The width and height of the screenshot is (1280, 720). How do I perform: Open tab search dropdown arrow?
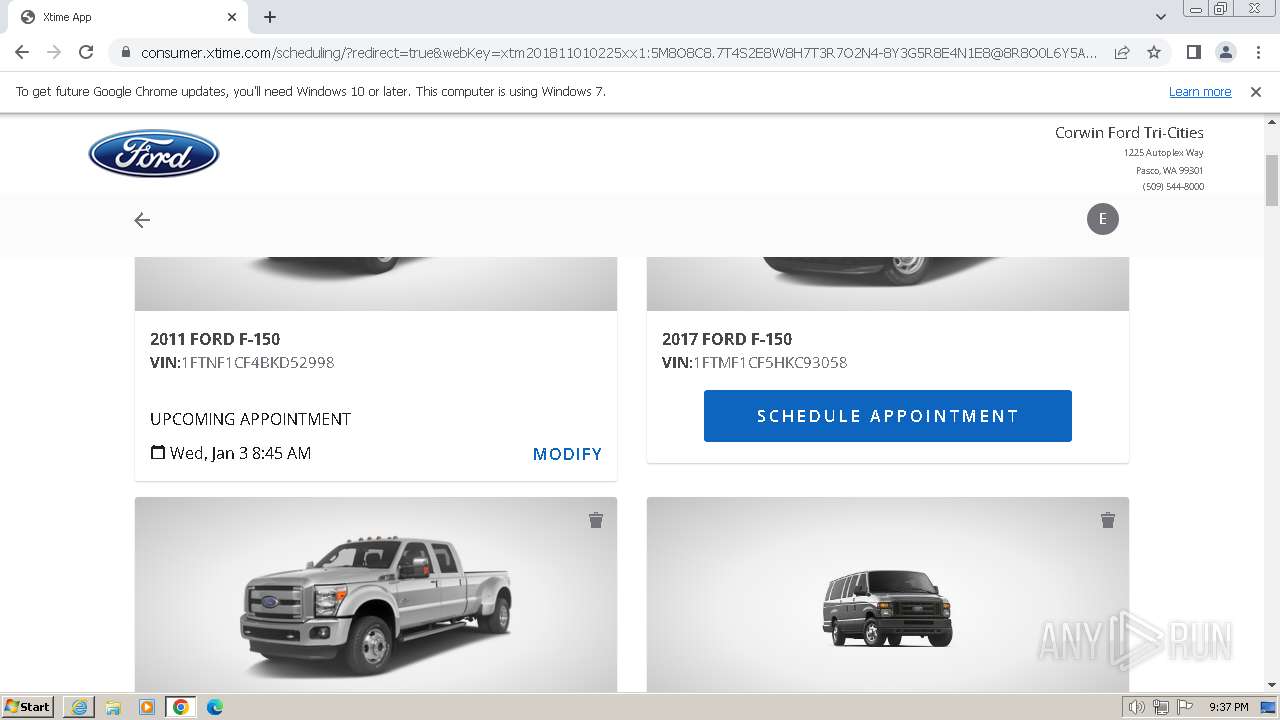(1160, 17)
